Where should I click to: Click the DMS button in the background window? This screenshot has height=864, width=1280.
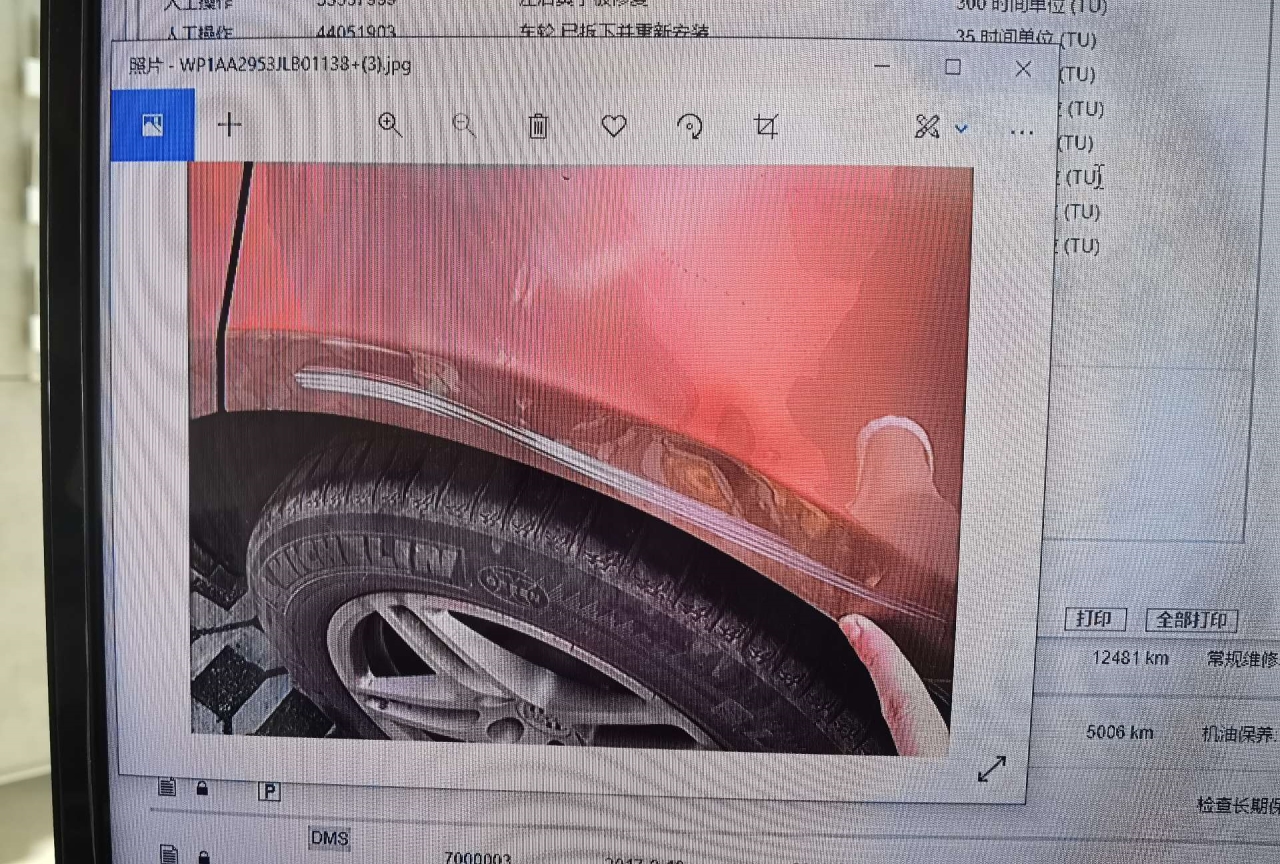point(329,837)
